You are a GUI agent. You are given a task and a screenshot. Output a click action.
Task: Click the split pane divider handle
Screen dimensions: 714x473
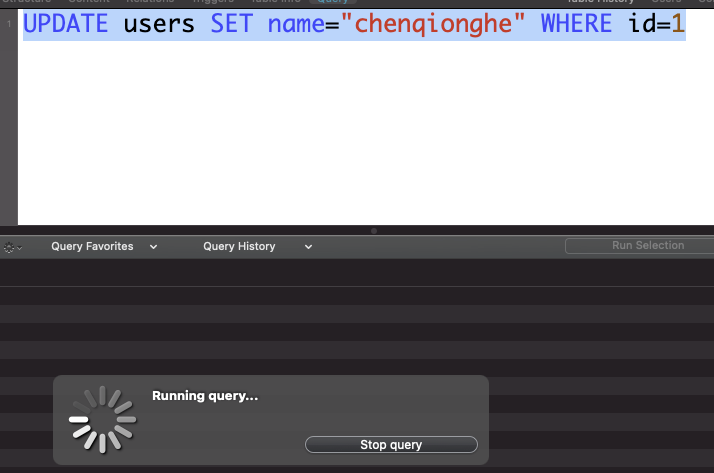coord(374,231)
